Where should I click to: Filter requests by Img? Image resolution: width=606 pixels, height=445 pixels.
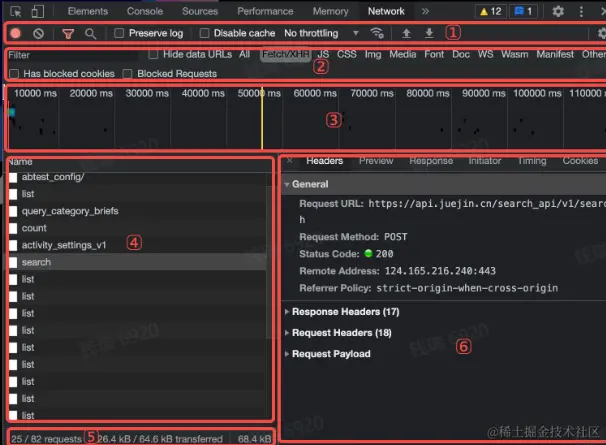click(373, 54)
